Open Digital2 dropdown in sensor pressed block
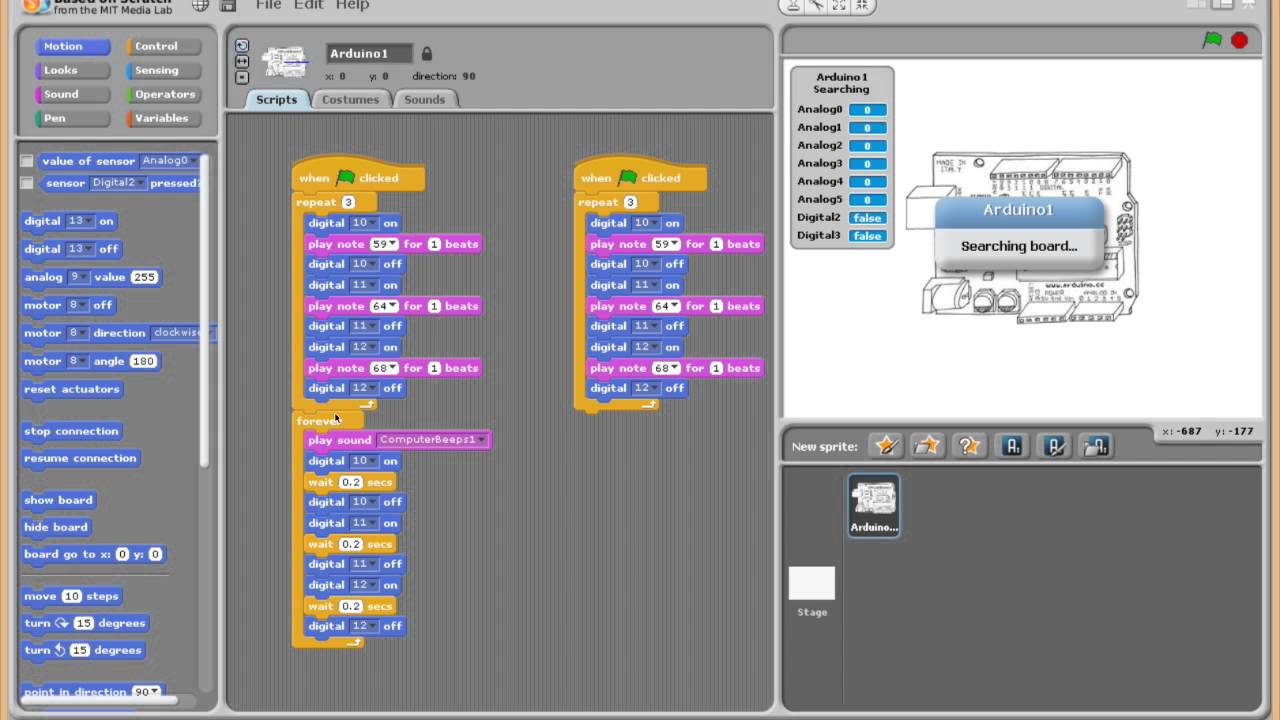Image resolution: width=1280 pixels, height=720 pixels. (x=118, y=183)
